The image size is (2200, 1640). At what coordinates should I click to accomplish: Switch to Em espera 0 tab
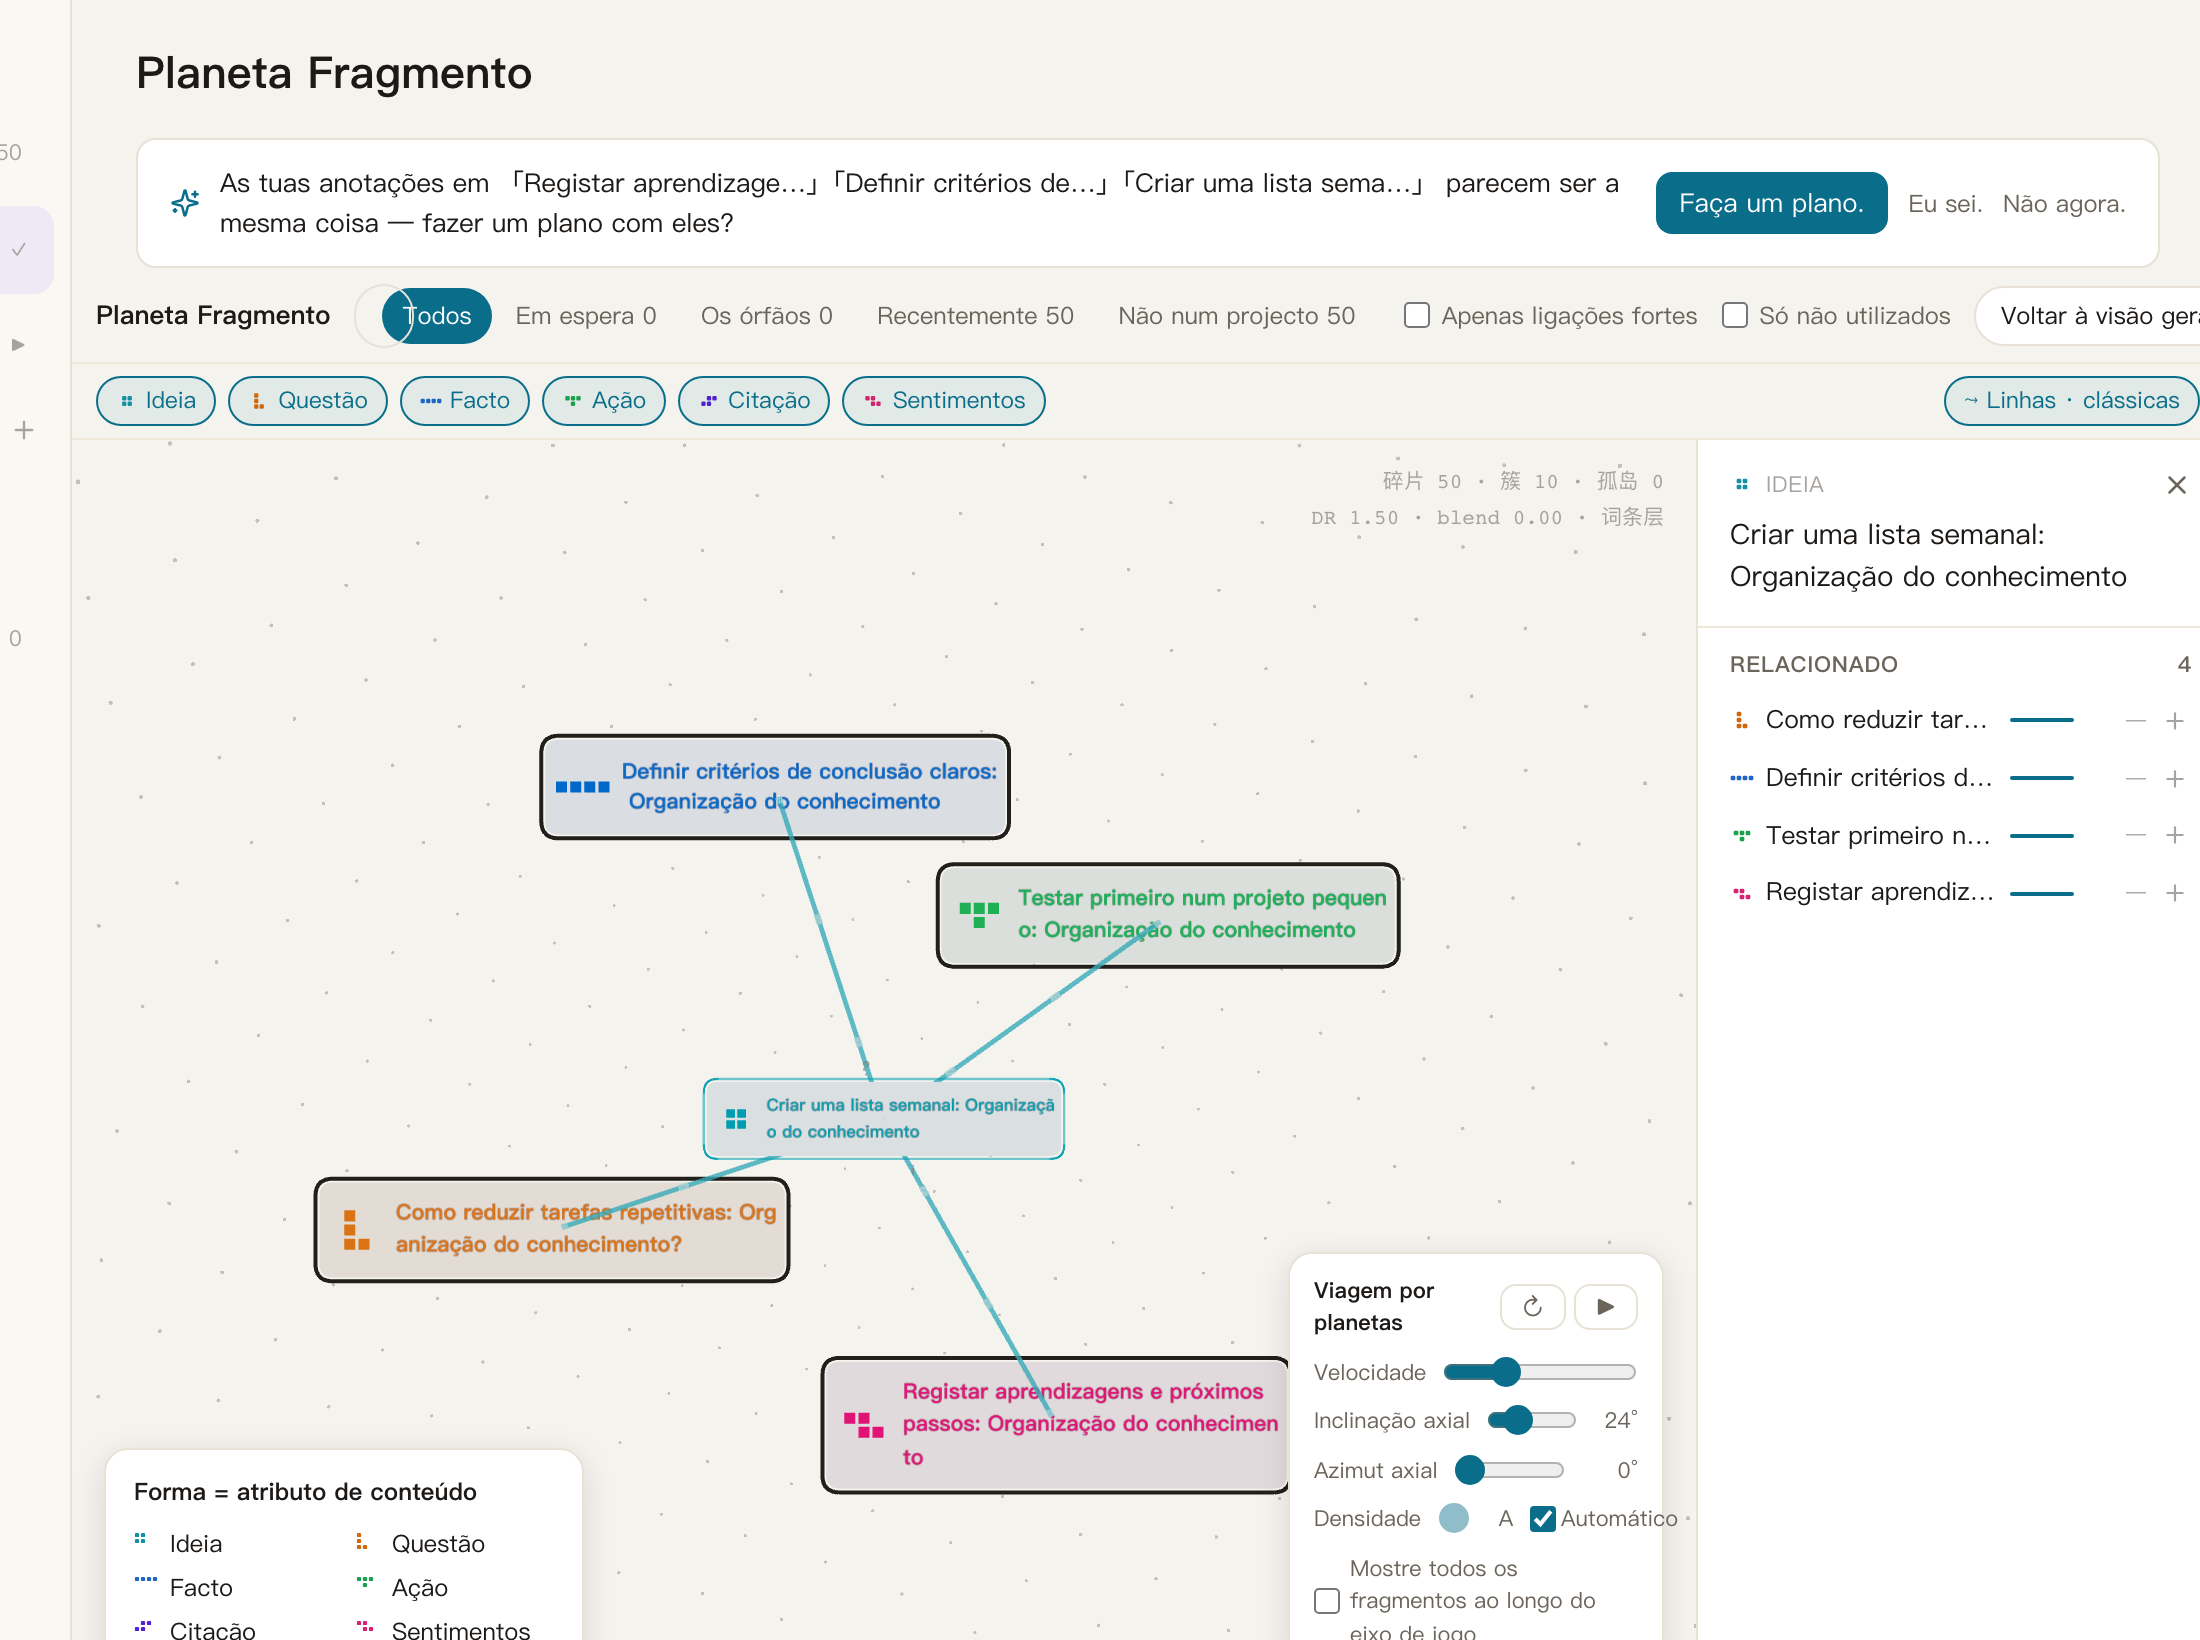(x=586, y=315)
